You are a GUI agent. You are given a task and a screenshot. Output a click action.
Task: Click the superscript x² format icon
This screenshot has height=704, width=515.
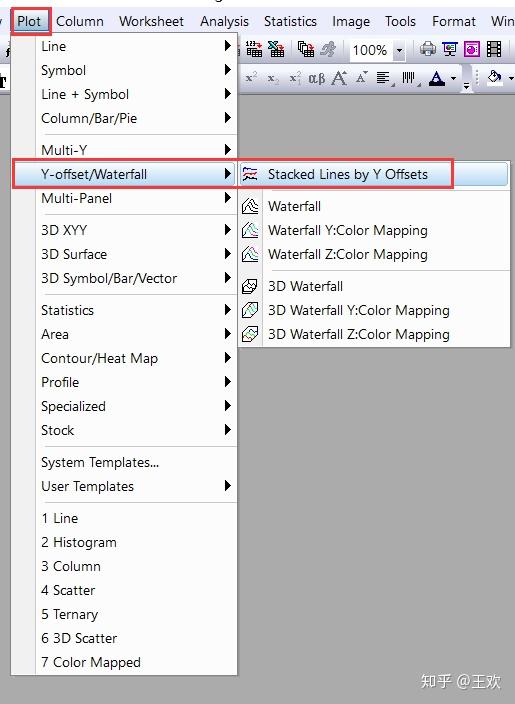click(251, 79)
